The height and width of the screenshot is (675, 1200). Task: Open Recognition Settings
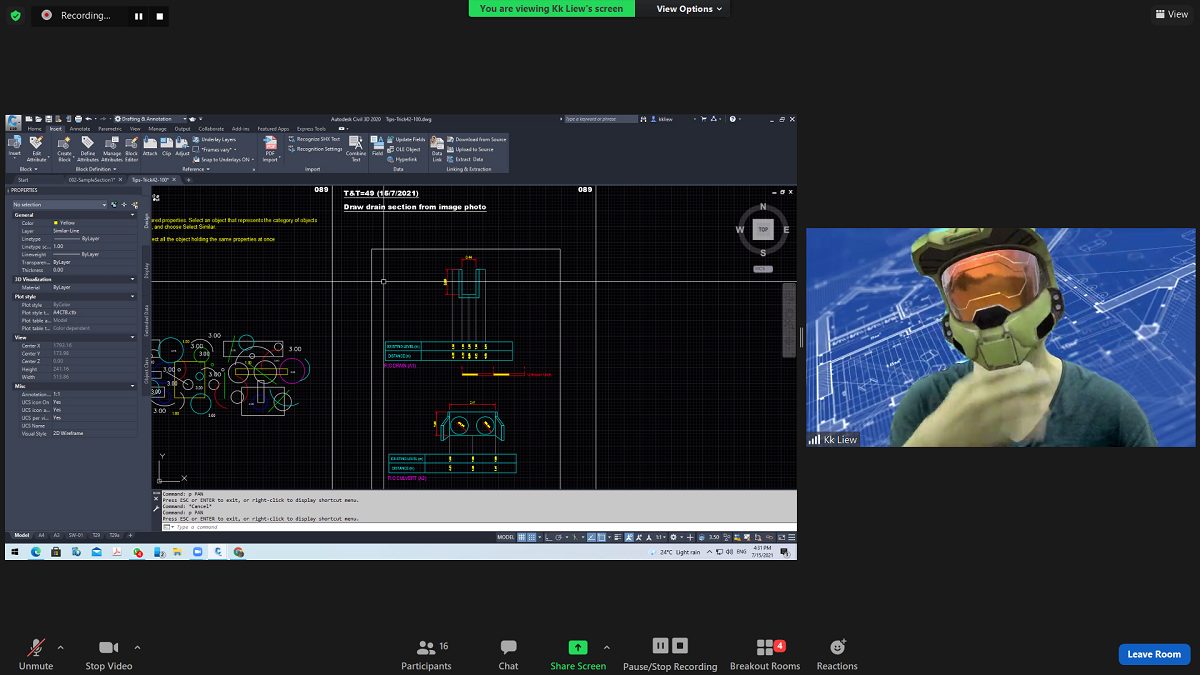pyautogui.click(x=315, y=149)
